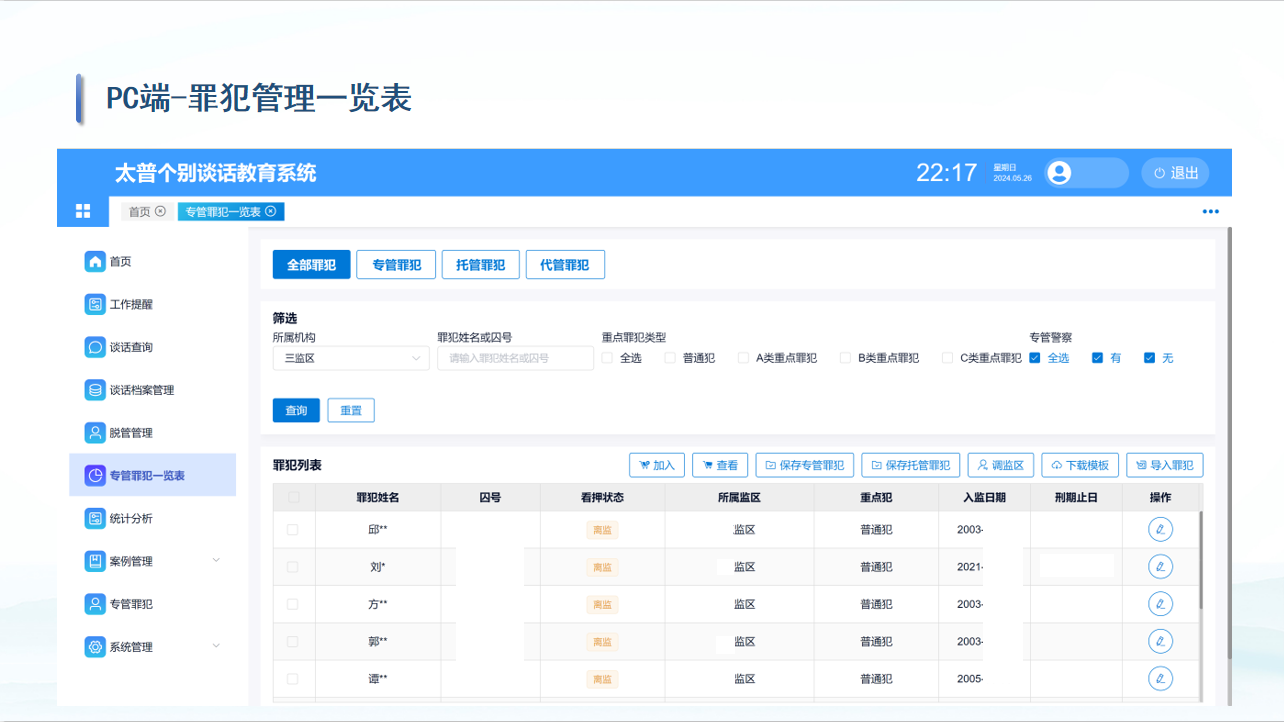
Task: Switch to the 首页 page tab
Action: click(146, 211)
